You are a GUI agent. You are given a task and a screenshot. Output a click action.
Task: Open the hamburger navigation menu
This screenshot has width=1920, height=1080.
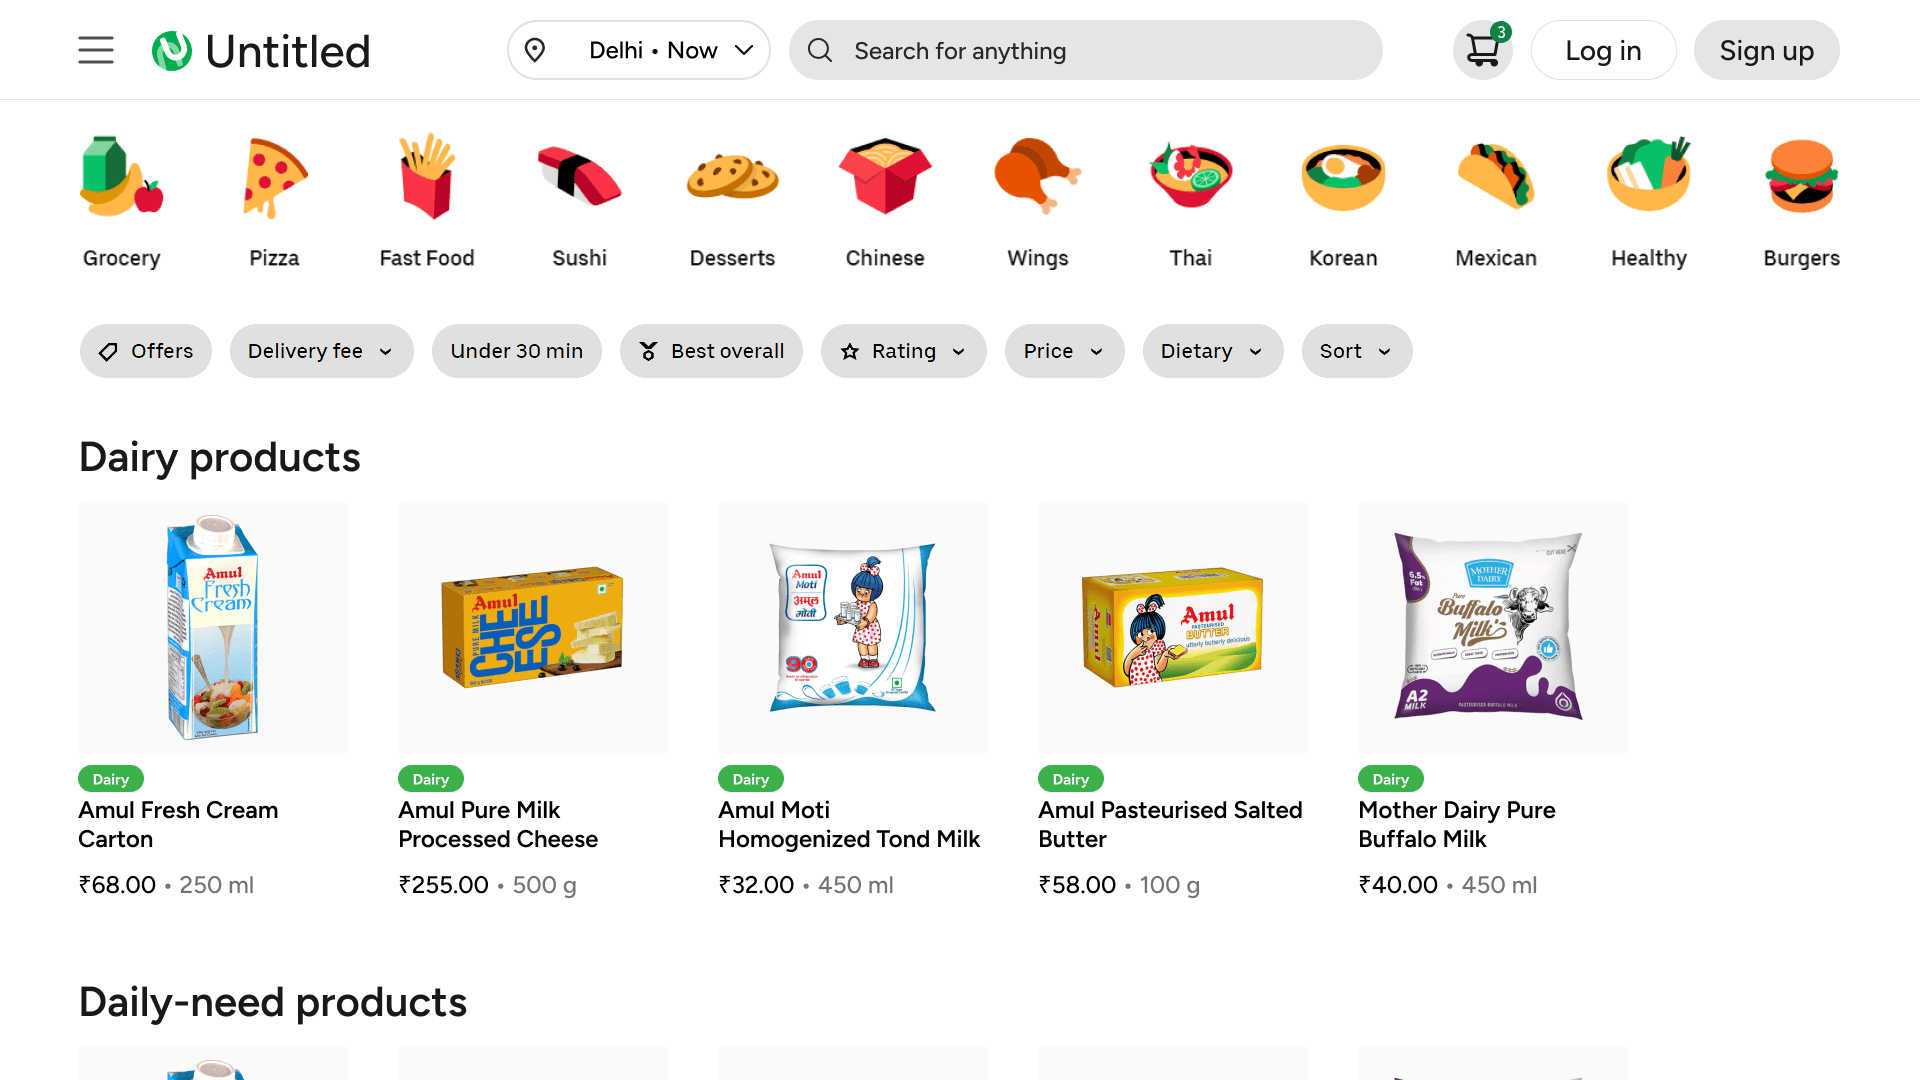(x=96, y=49)
